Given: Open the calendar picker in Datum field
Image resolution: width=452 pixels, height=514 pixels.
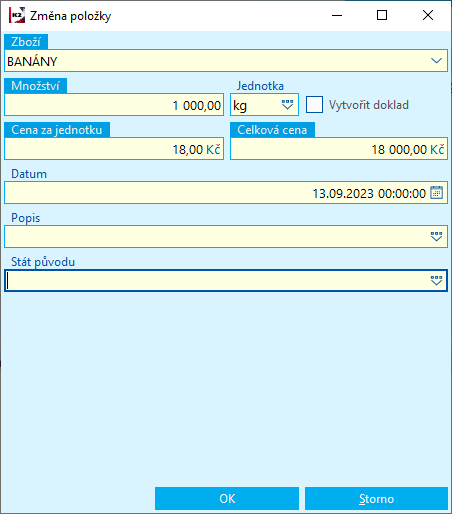Looking at the screenshot, I should pos(436,193).
